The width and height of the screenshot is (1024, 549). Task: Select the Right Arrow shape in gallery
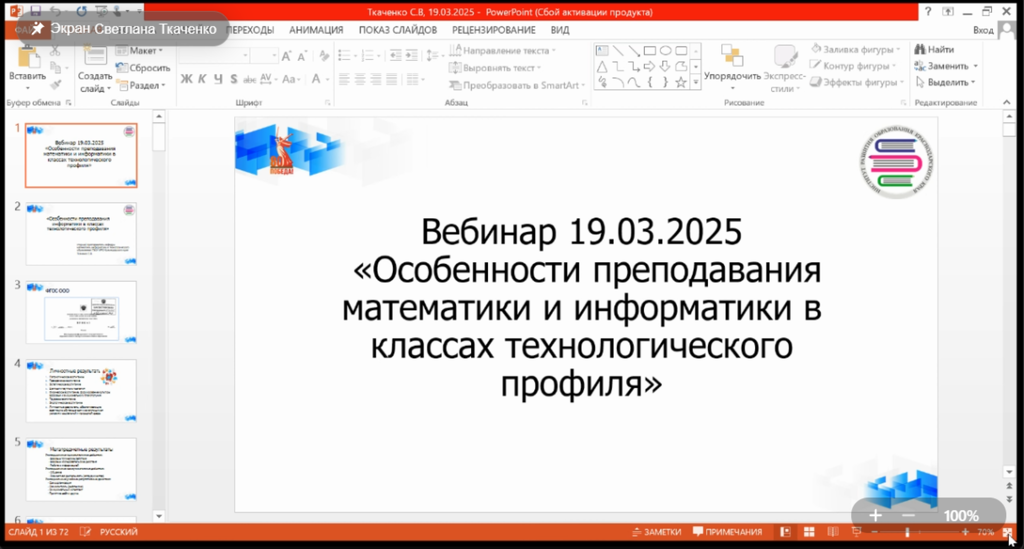pos(650,67)
